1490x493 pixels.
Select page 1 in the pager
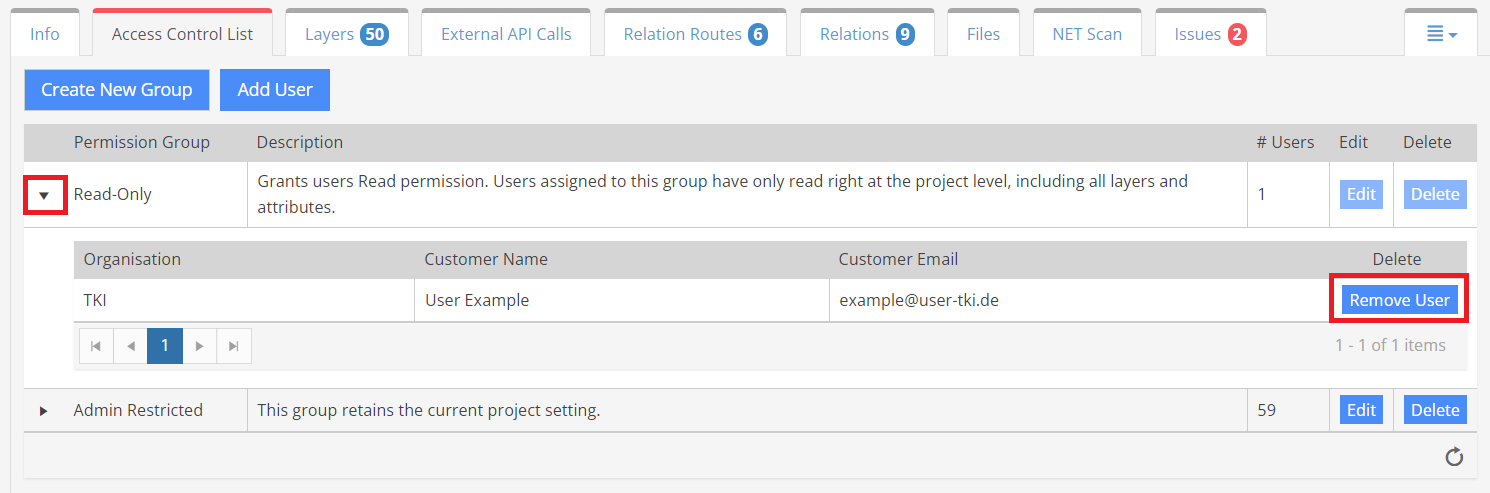[165, 346]
